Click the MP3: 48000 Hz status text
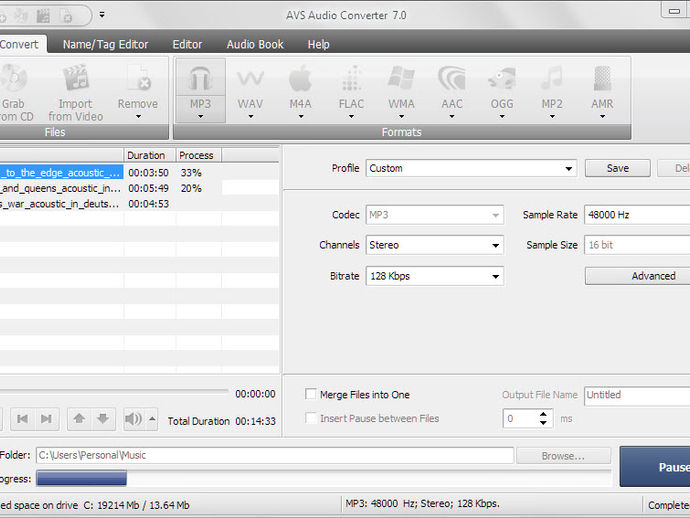Screen dimensions: 690x518 point(422,503)
